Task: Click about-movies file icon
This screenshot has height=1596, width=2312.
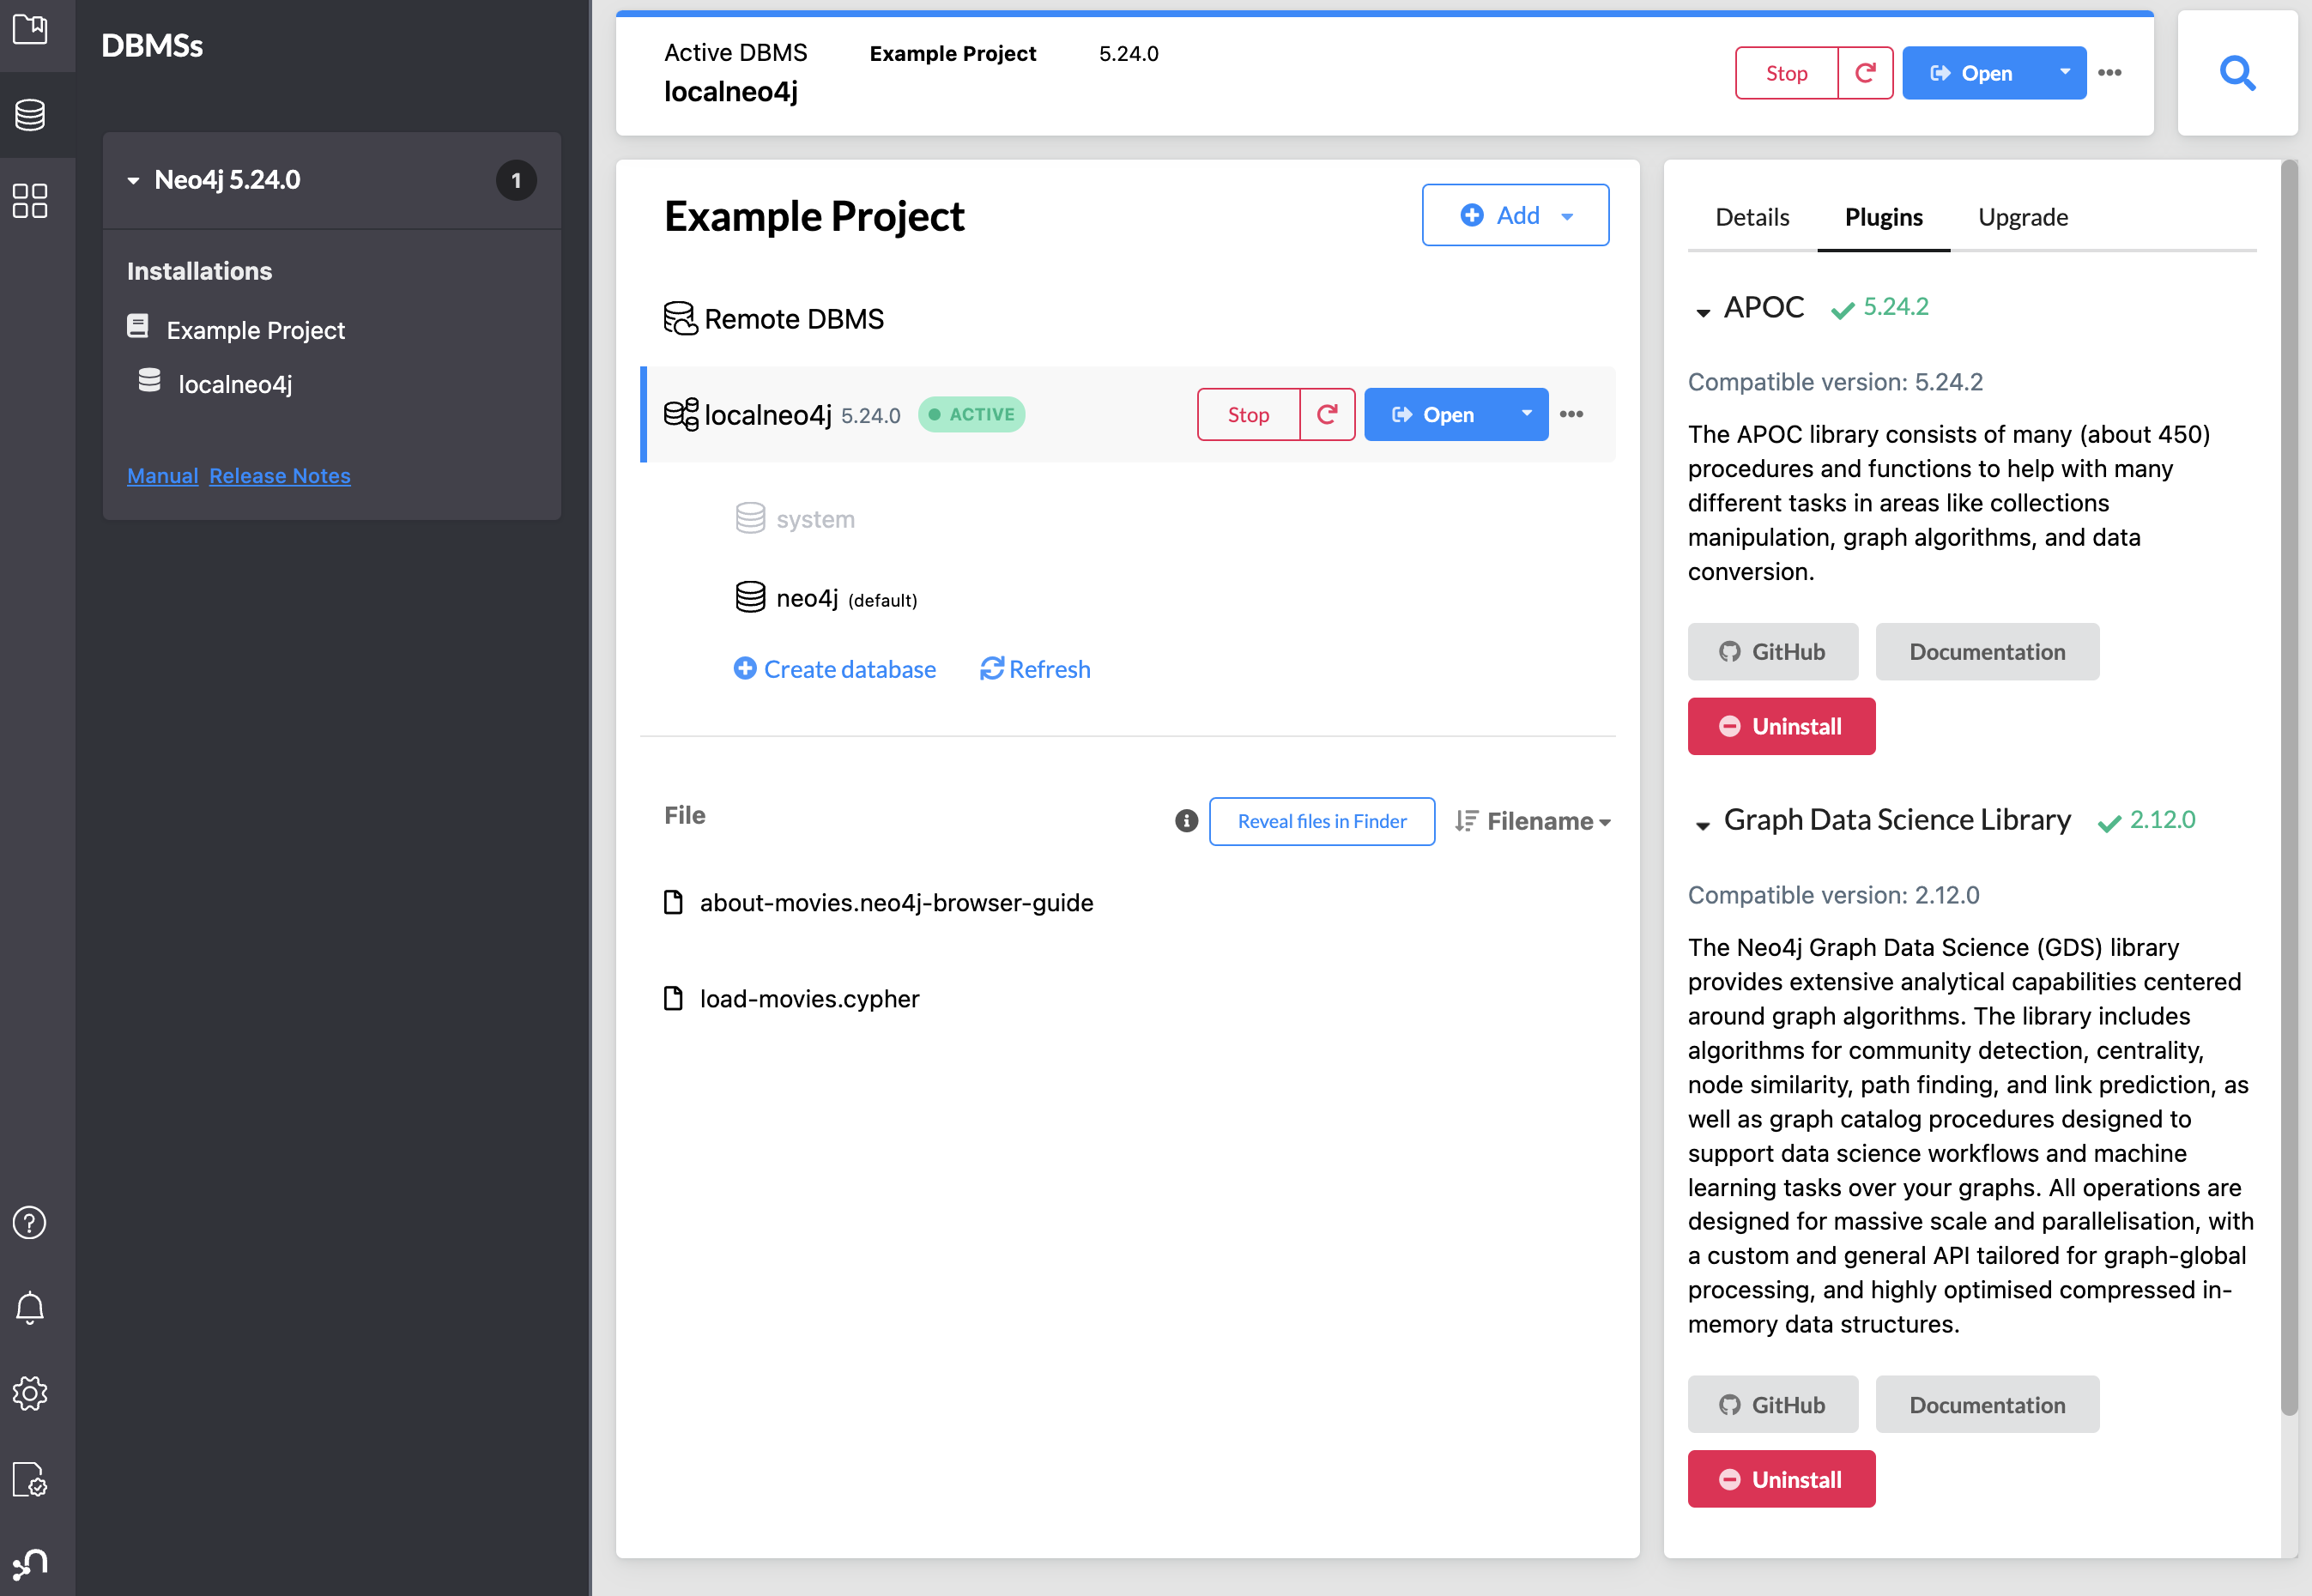Action: point(674,902)
